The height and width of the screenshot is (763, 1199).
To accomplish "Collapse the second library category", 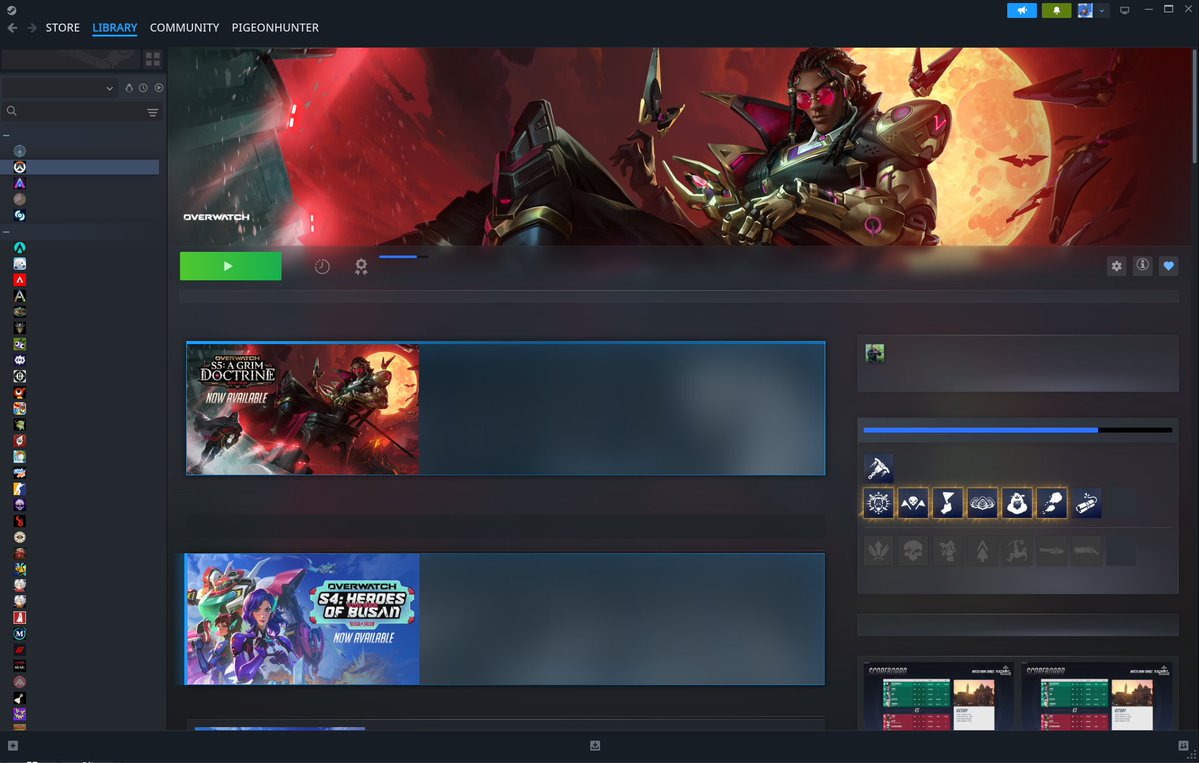I will point(6,232).
